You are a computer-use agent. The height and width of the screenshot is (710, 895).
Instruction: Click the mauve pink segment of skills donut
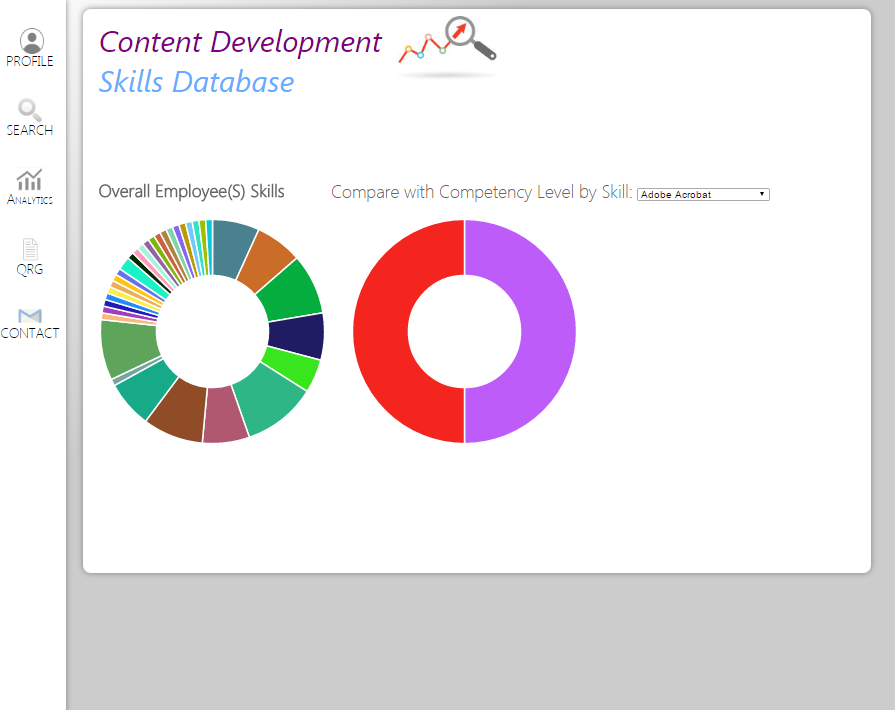tap(225, 416)
